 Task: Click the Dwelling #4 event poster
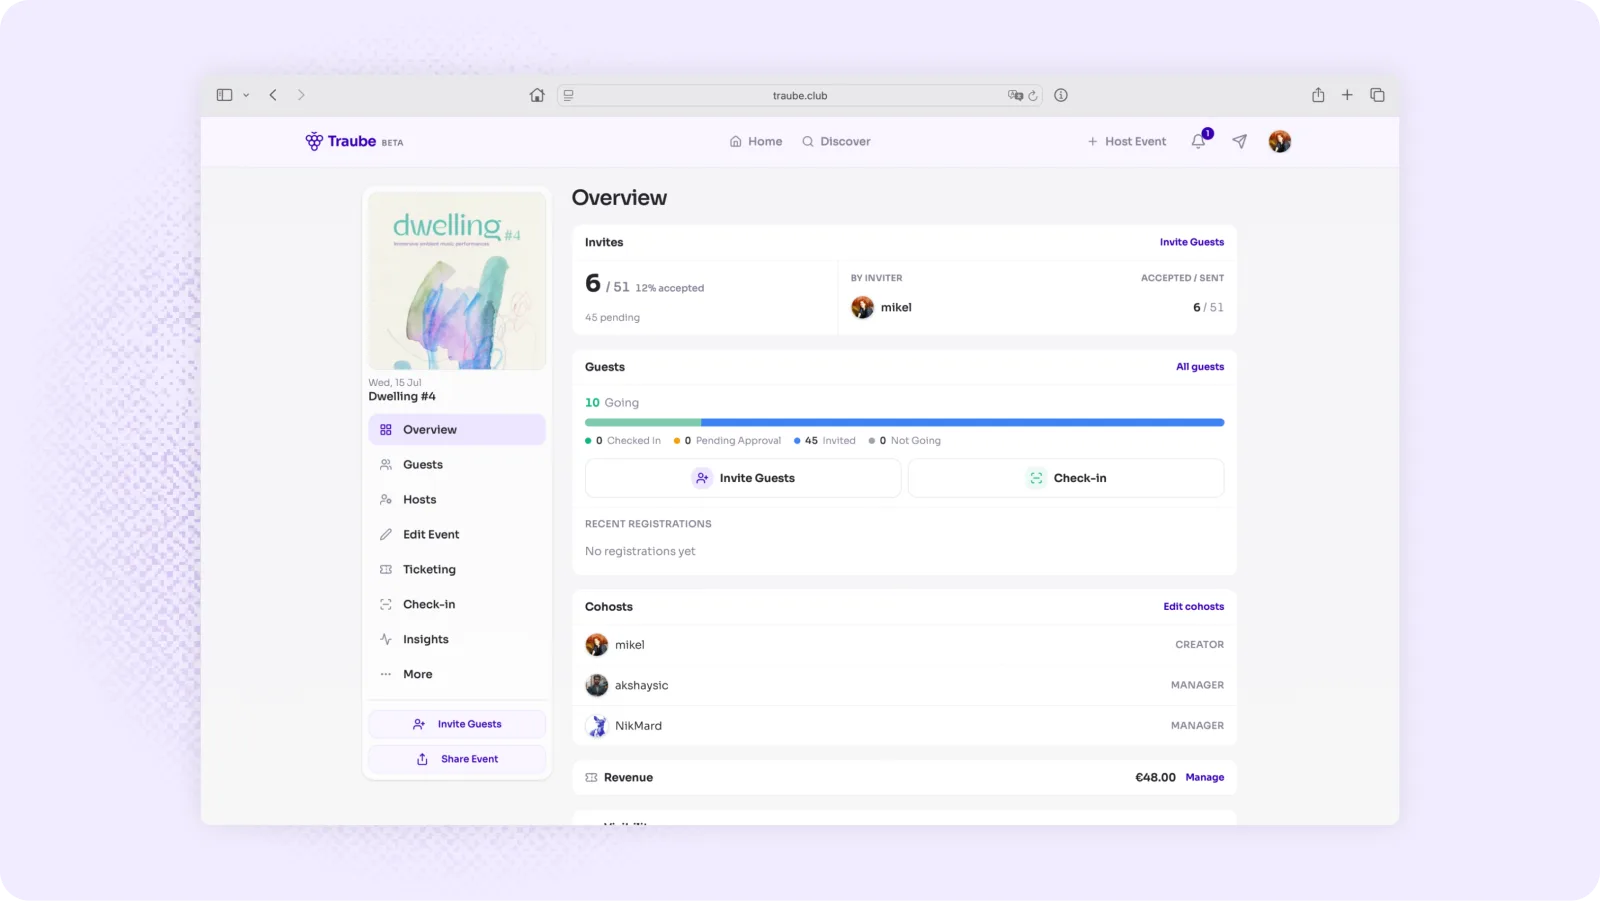pos(457,281)
